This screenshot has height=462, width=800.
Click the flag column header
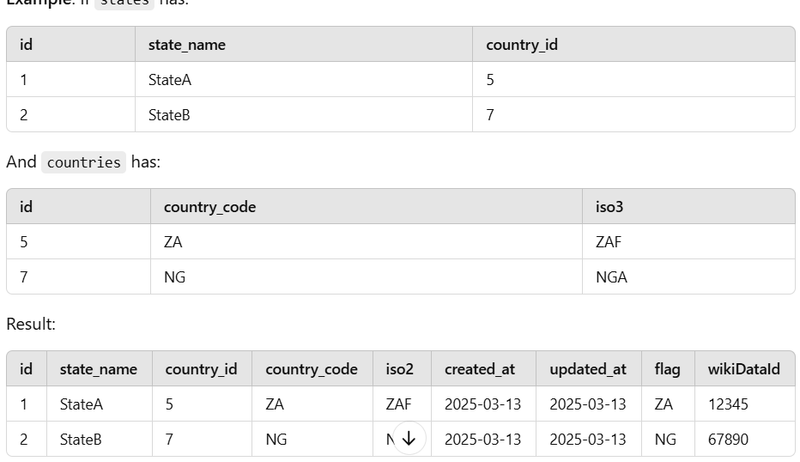point(667,369)
